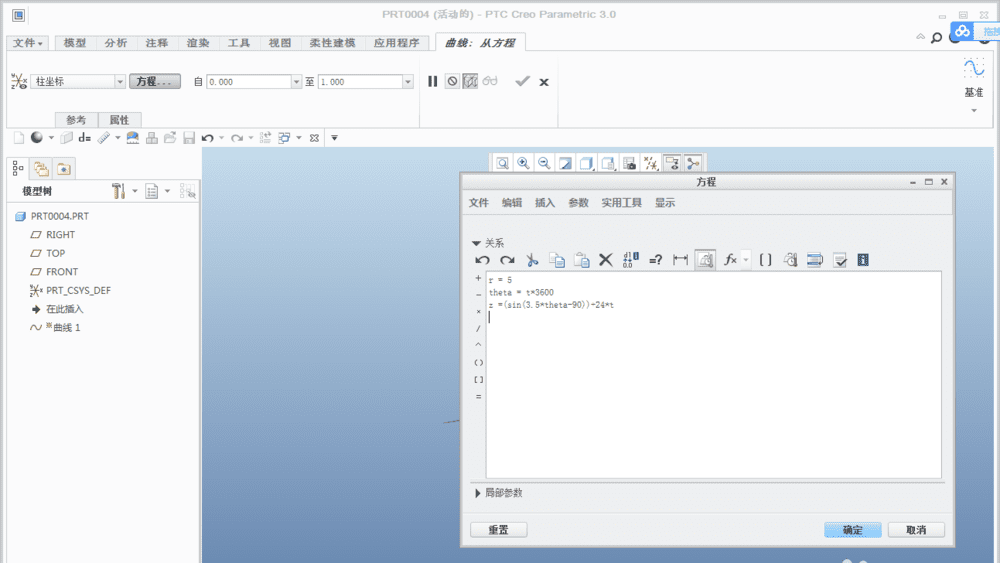Viewport: 1000px width, 563px height.
Task: Click into the relations text editor area
Action: (x=713, y=375)
